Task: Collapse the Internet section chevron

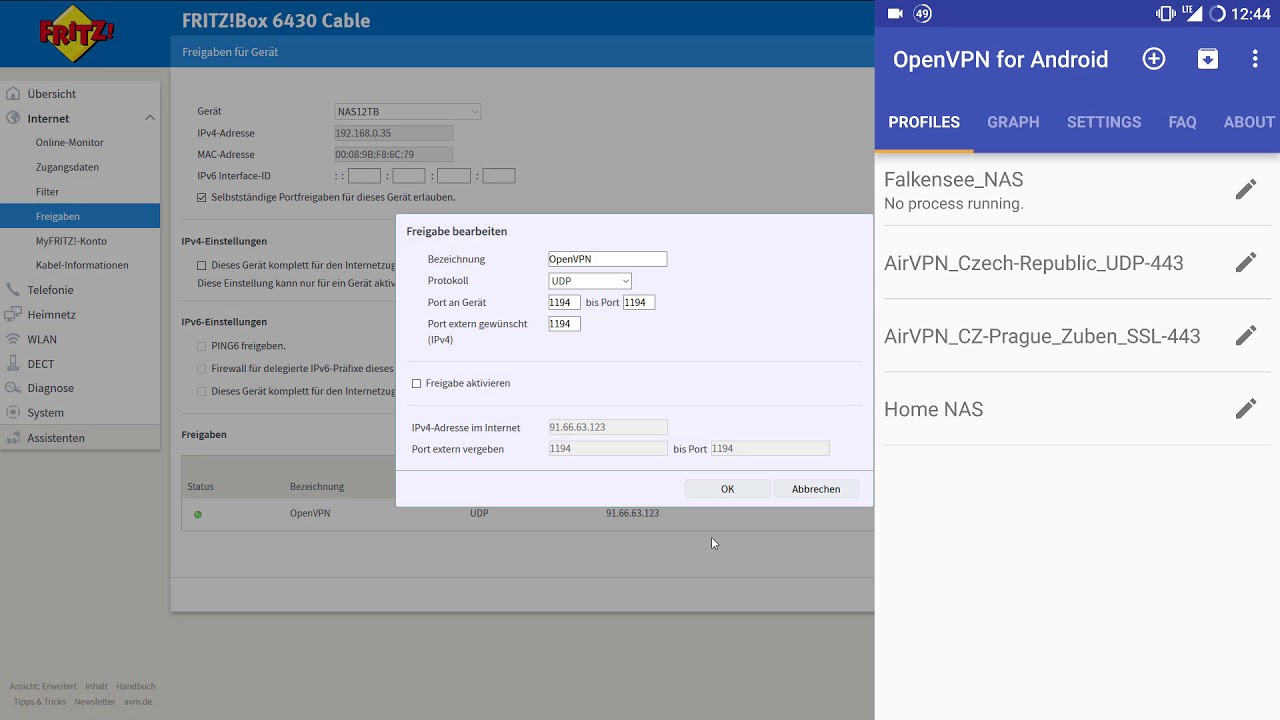Action: (149, 118)
